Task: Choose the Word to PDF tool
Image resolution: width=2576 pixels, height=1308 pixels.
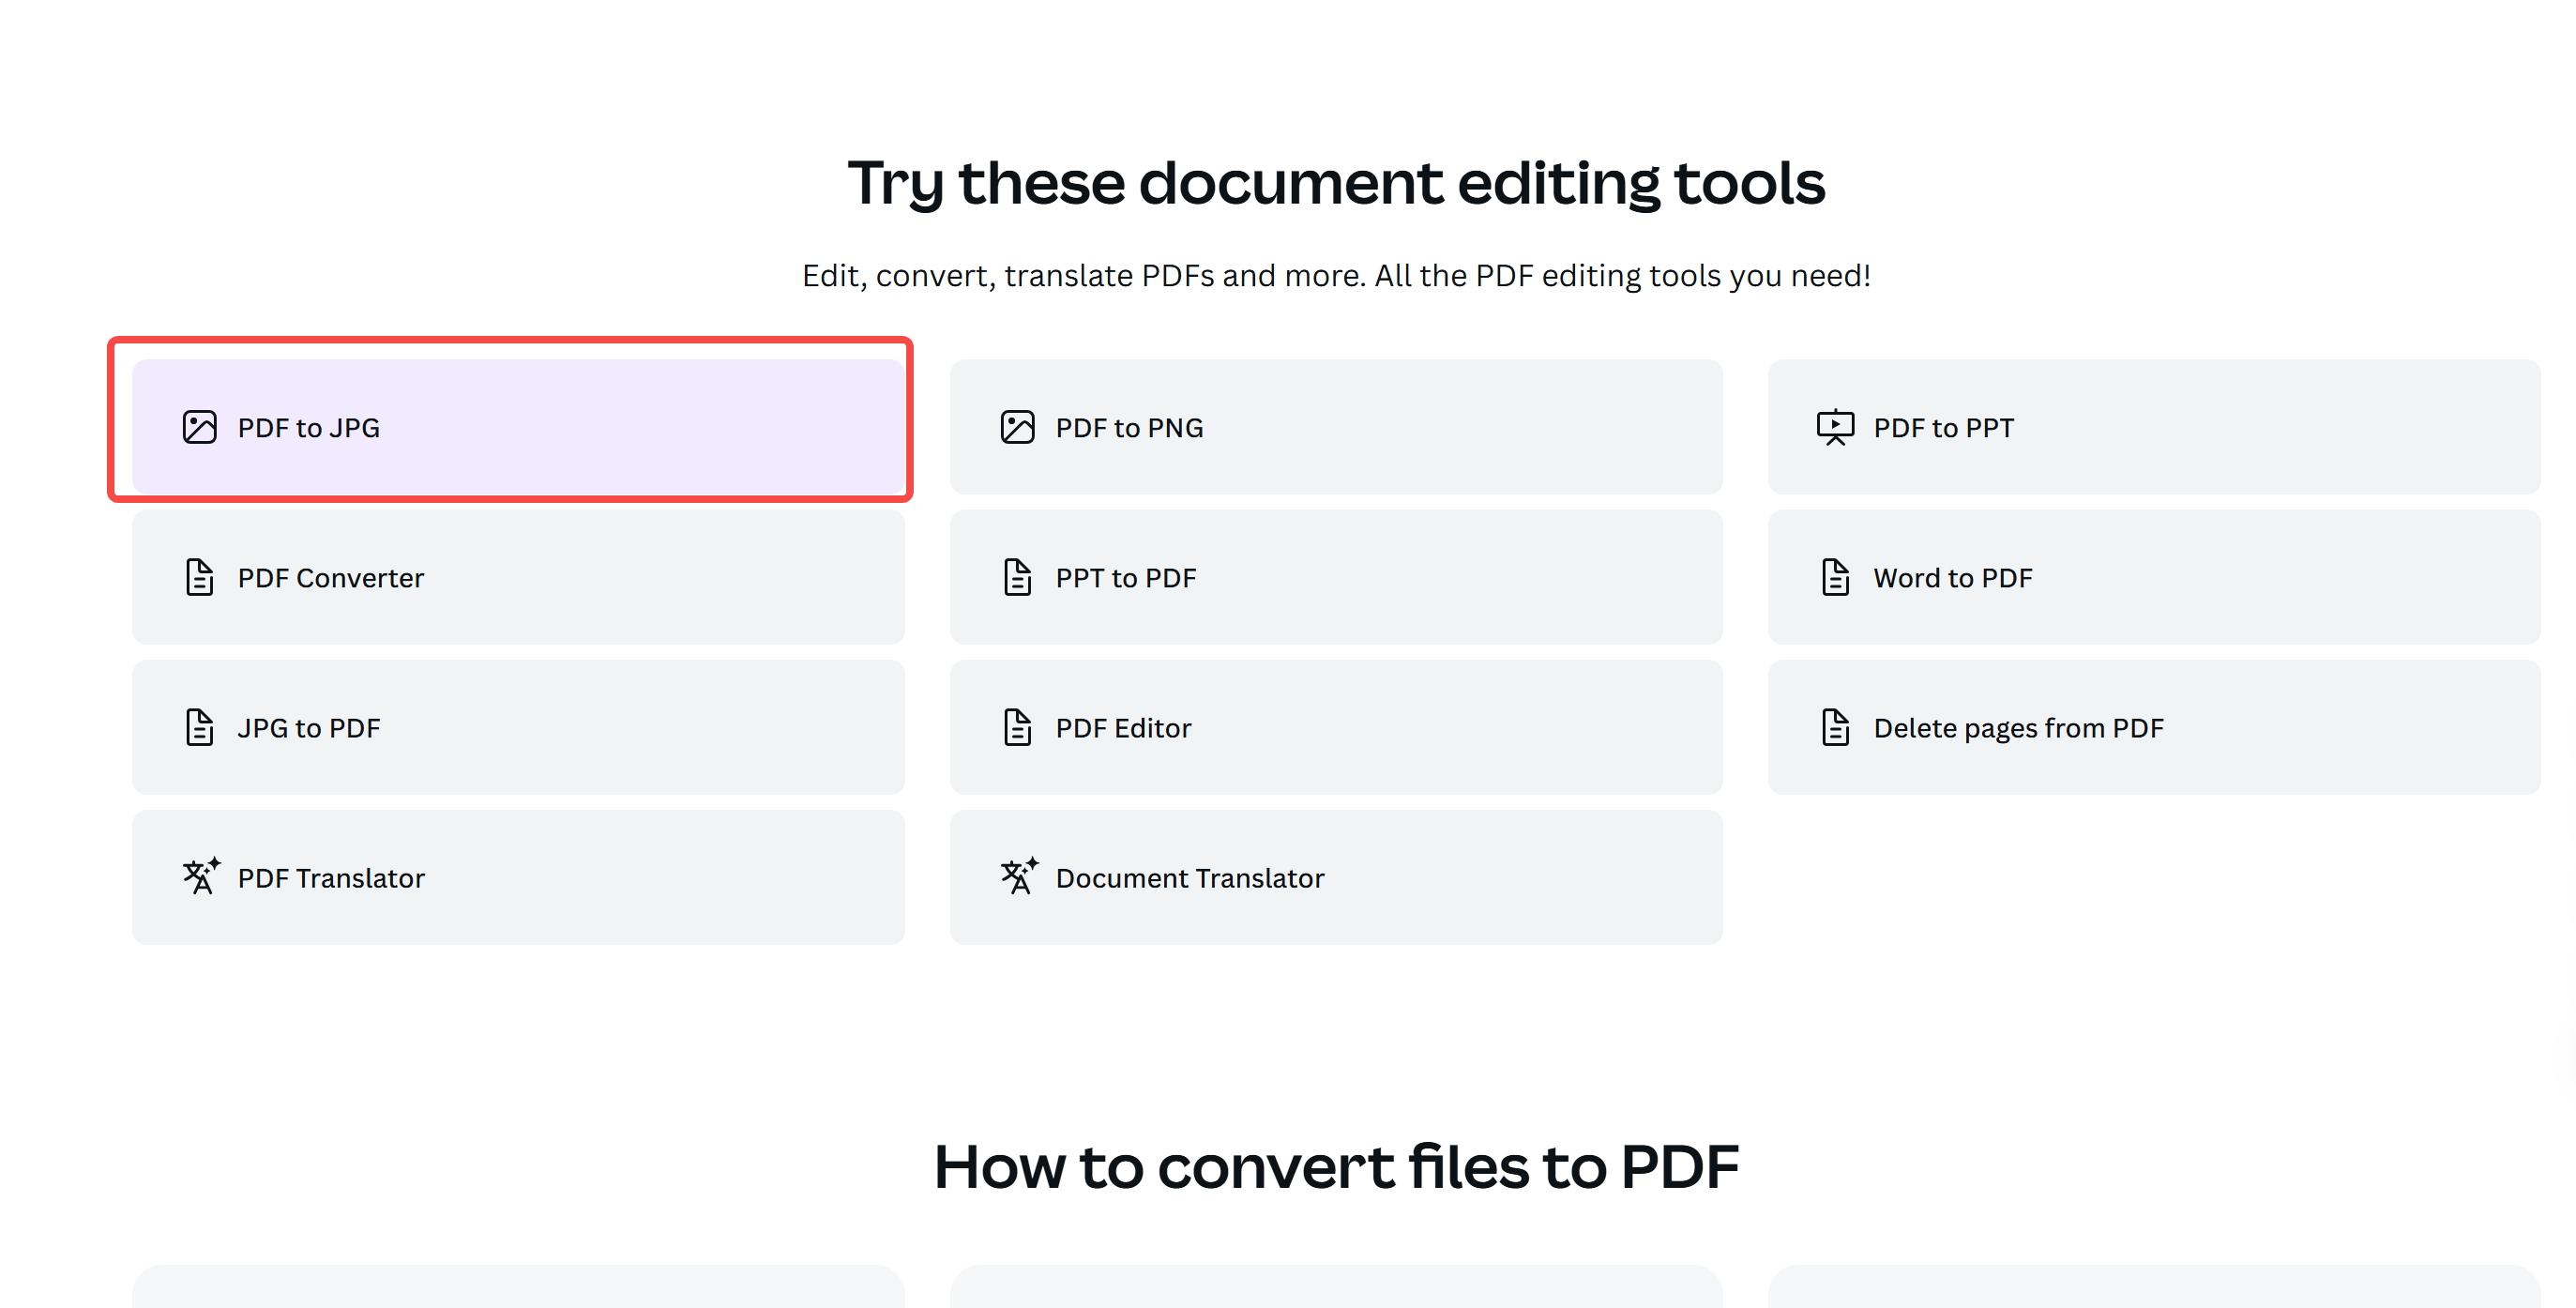Action: point(2154,577)
